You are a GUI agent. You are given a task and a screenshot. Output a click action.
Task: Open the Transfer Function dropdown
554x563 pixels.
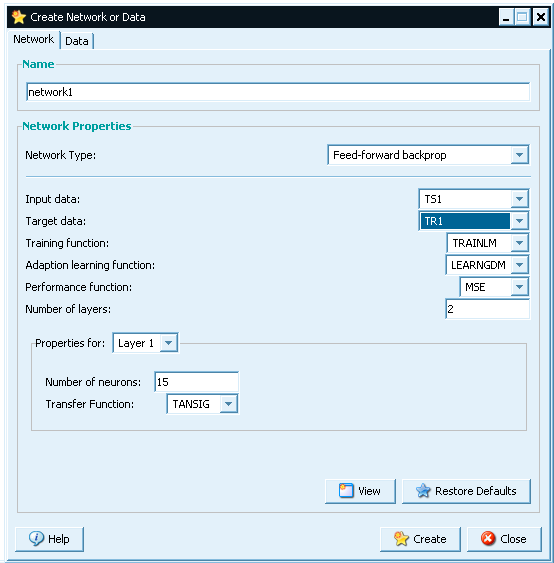pos(202,404)
